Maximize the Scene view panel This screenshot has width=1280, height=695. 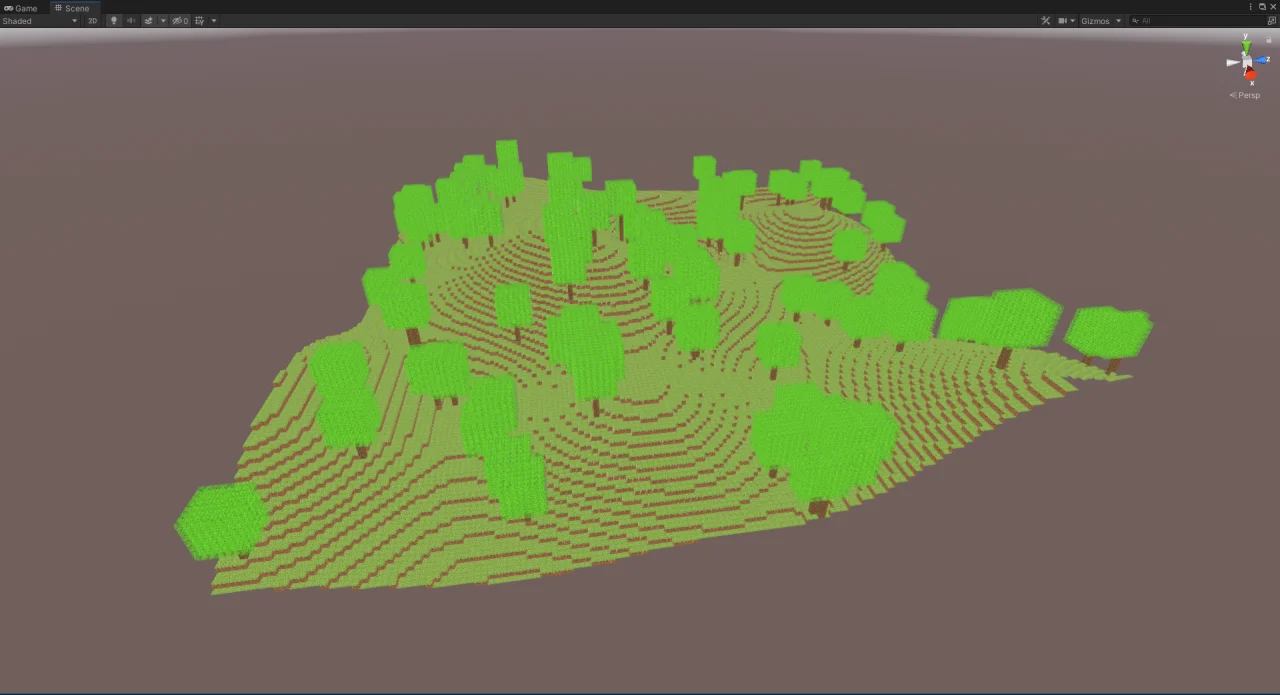click(x=1262, y=7)
